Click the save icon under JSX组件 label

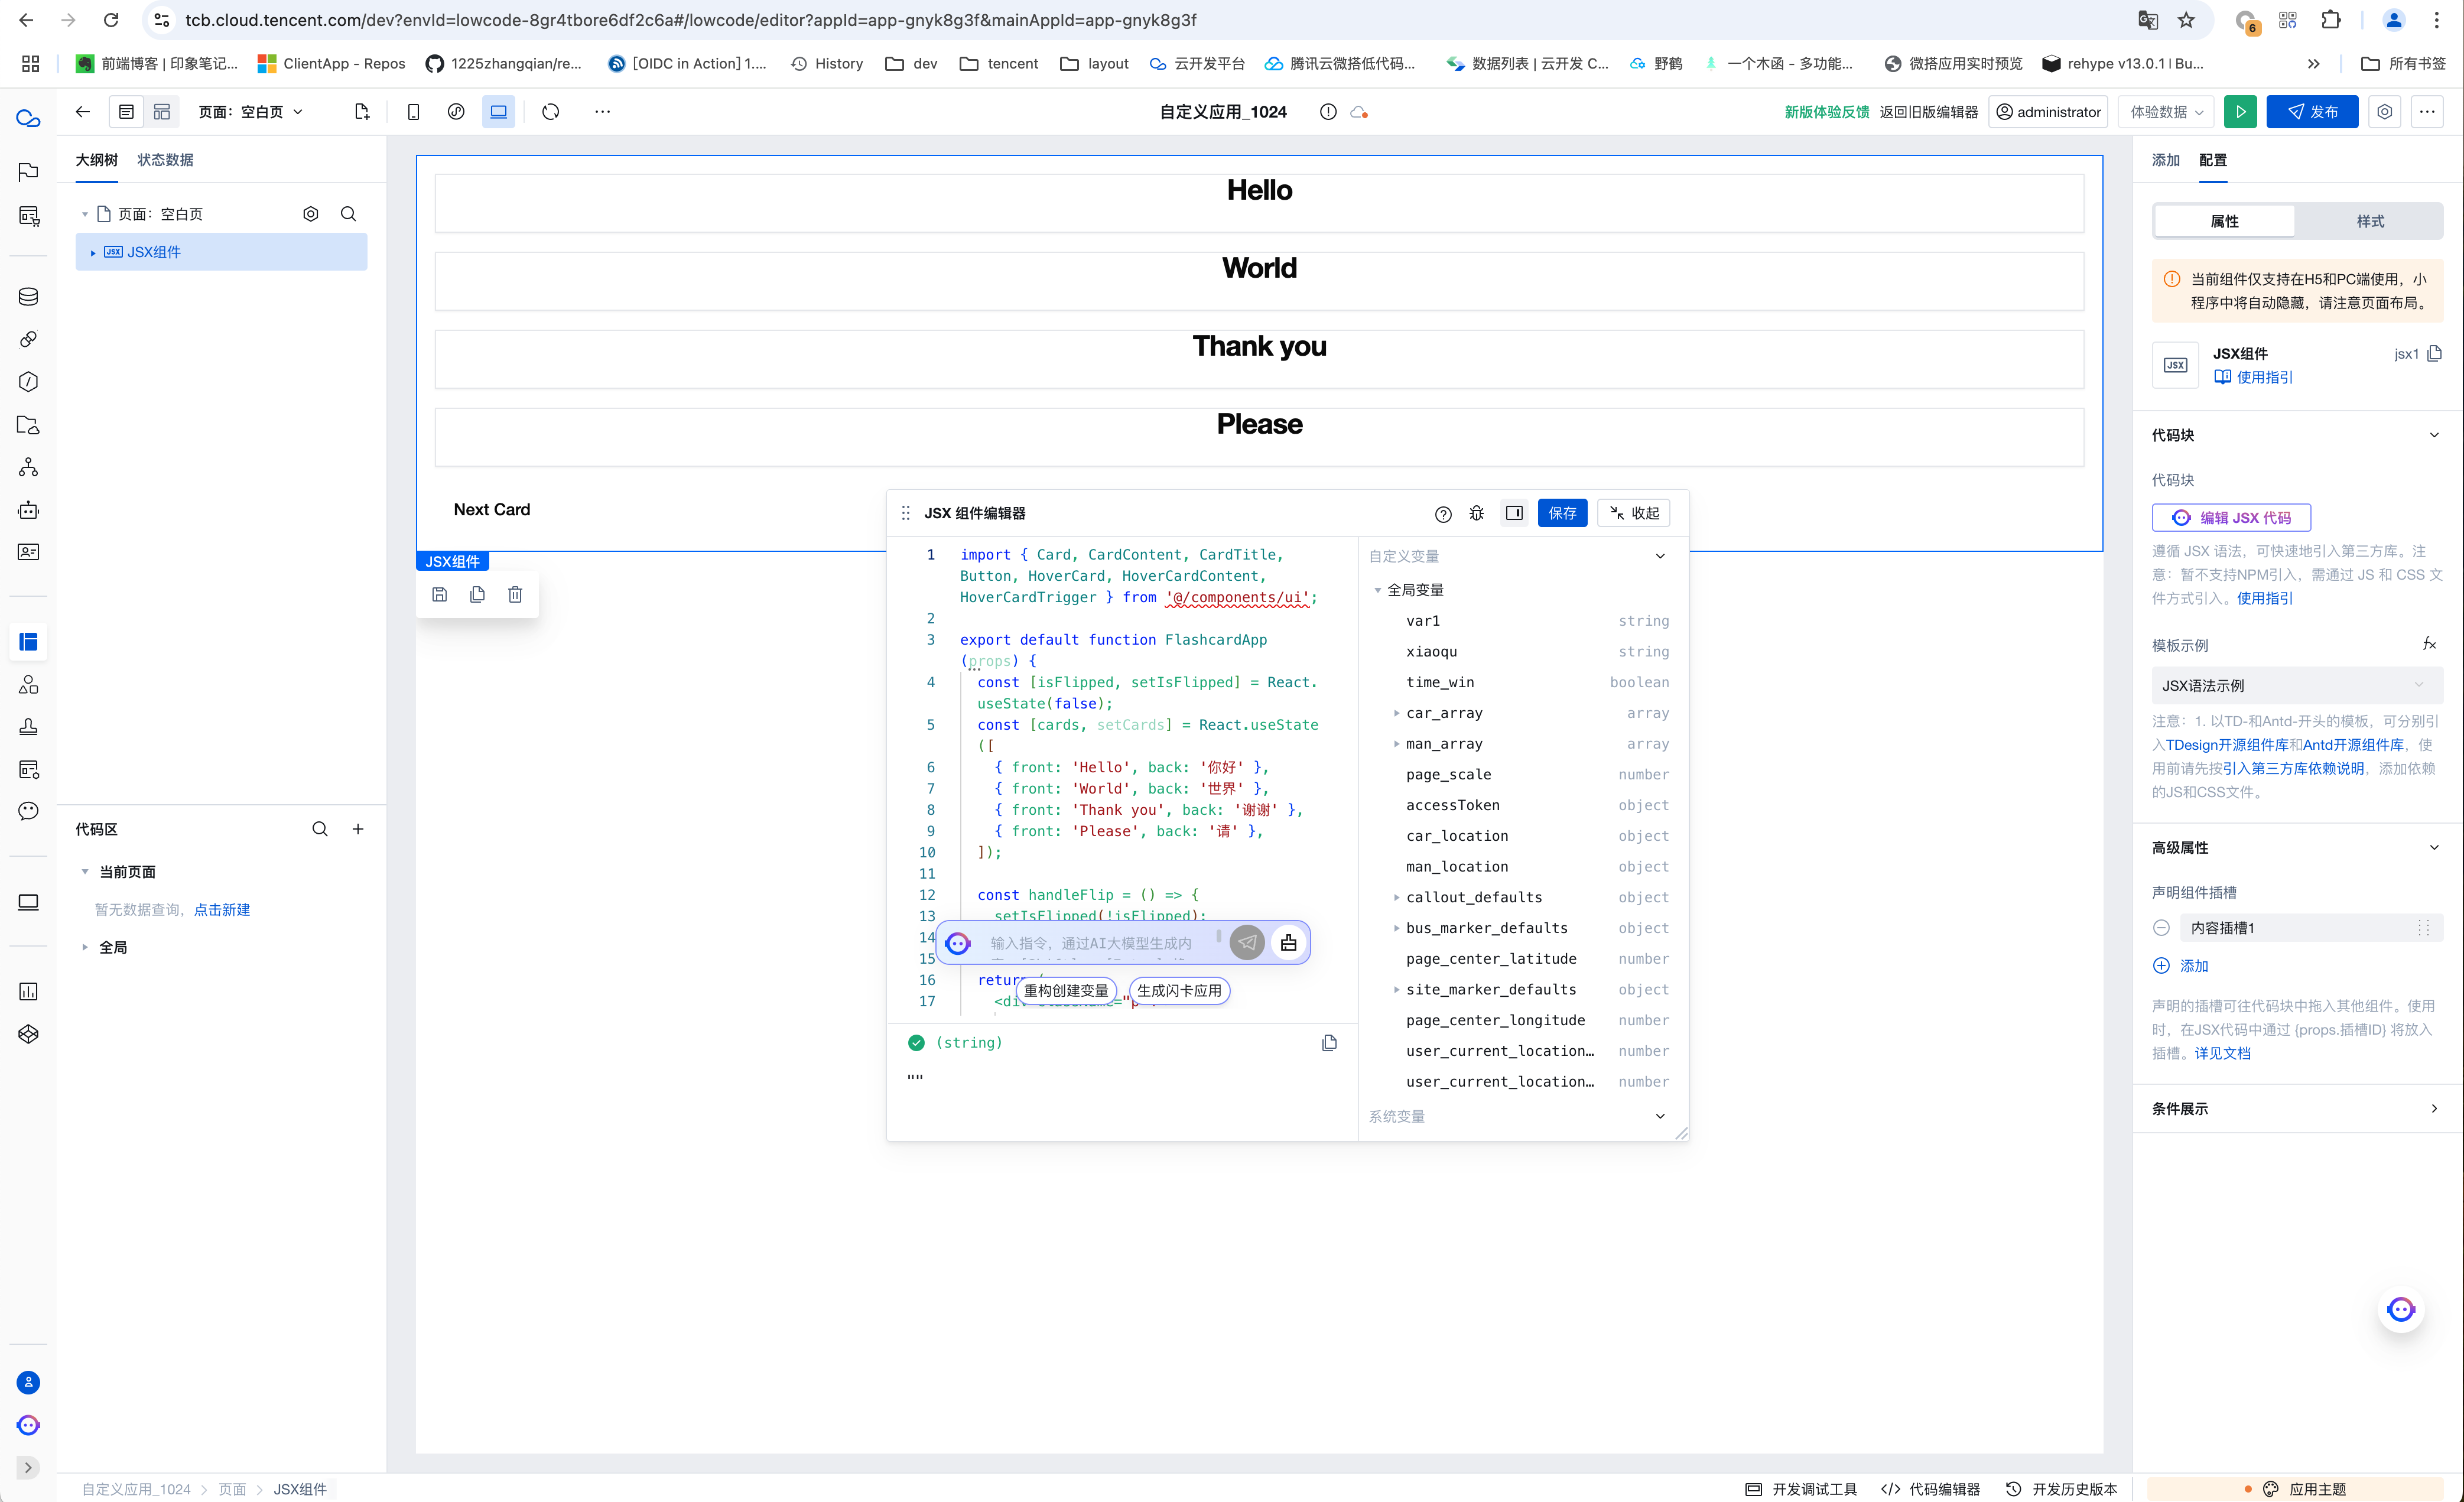tap(439, 595)
